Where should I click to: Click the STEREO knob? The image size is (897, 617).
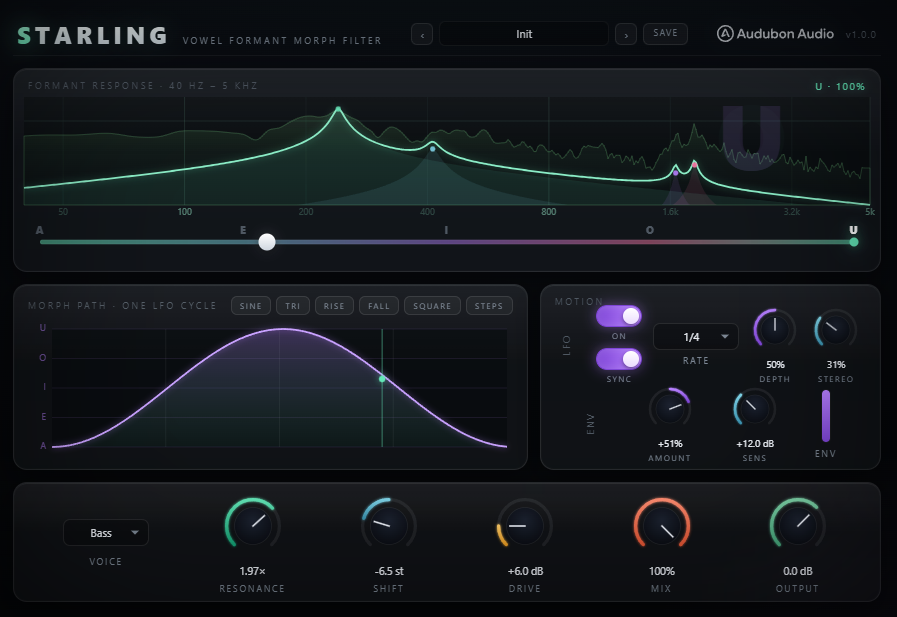coord(835,329)
